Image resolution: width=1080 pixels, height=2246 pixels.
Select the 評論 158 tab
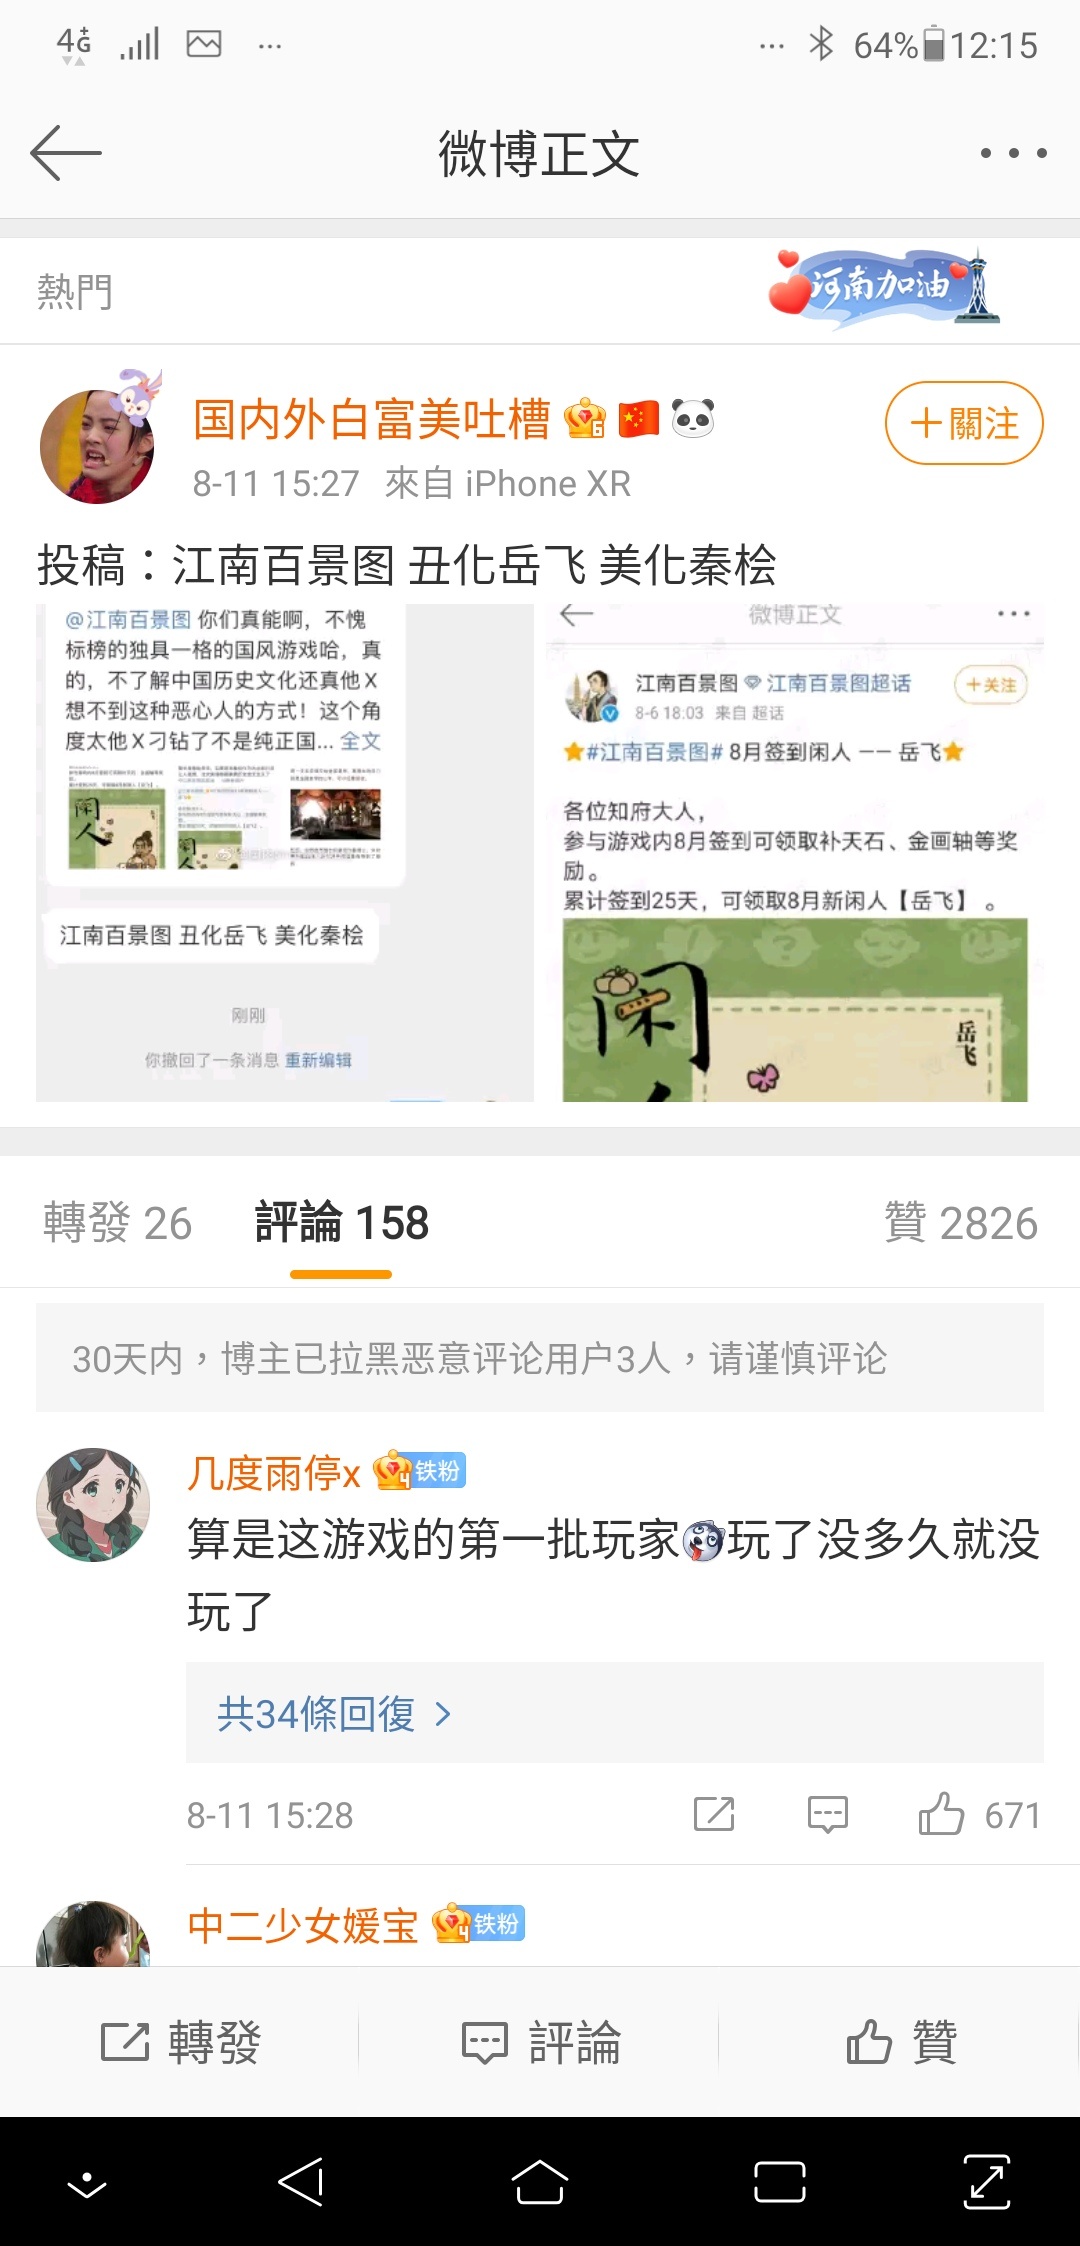point(341,1223)
